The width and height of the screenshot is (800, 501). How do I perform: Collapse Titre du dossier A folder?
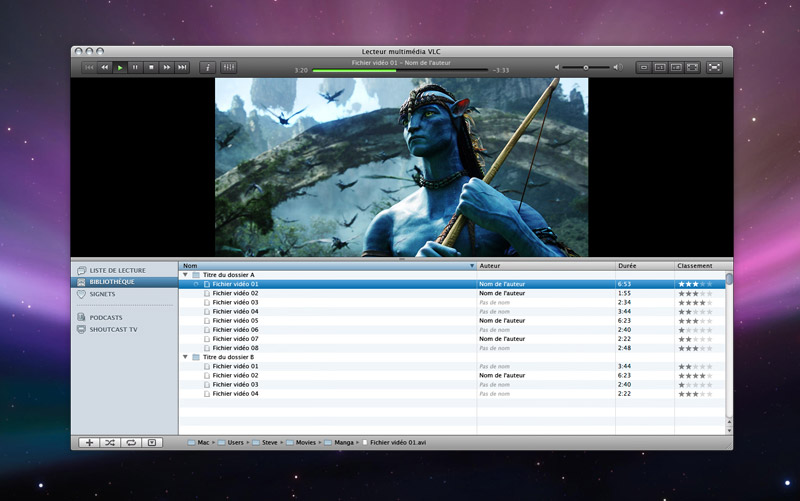click(185, 275)
